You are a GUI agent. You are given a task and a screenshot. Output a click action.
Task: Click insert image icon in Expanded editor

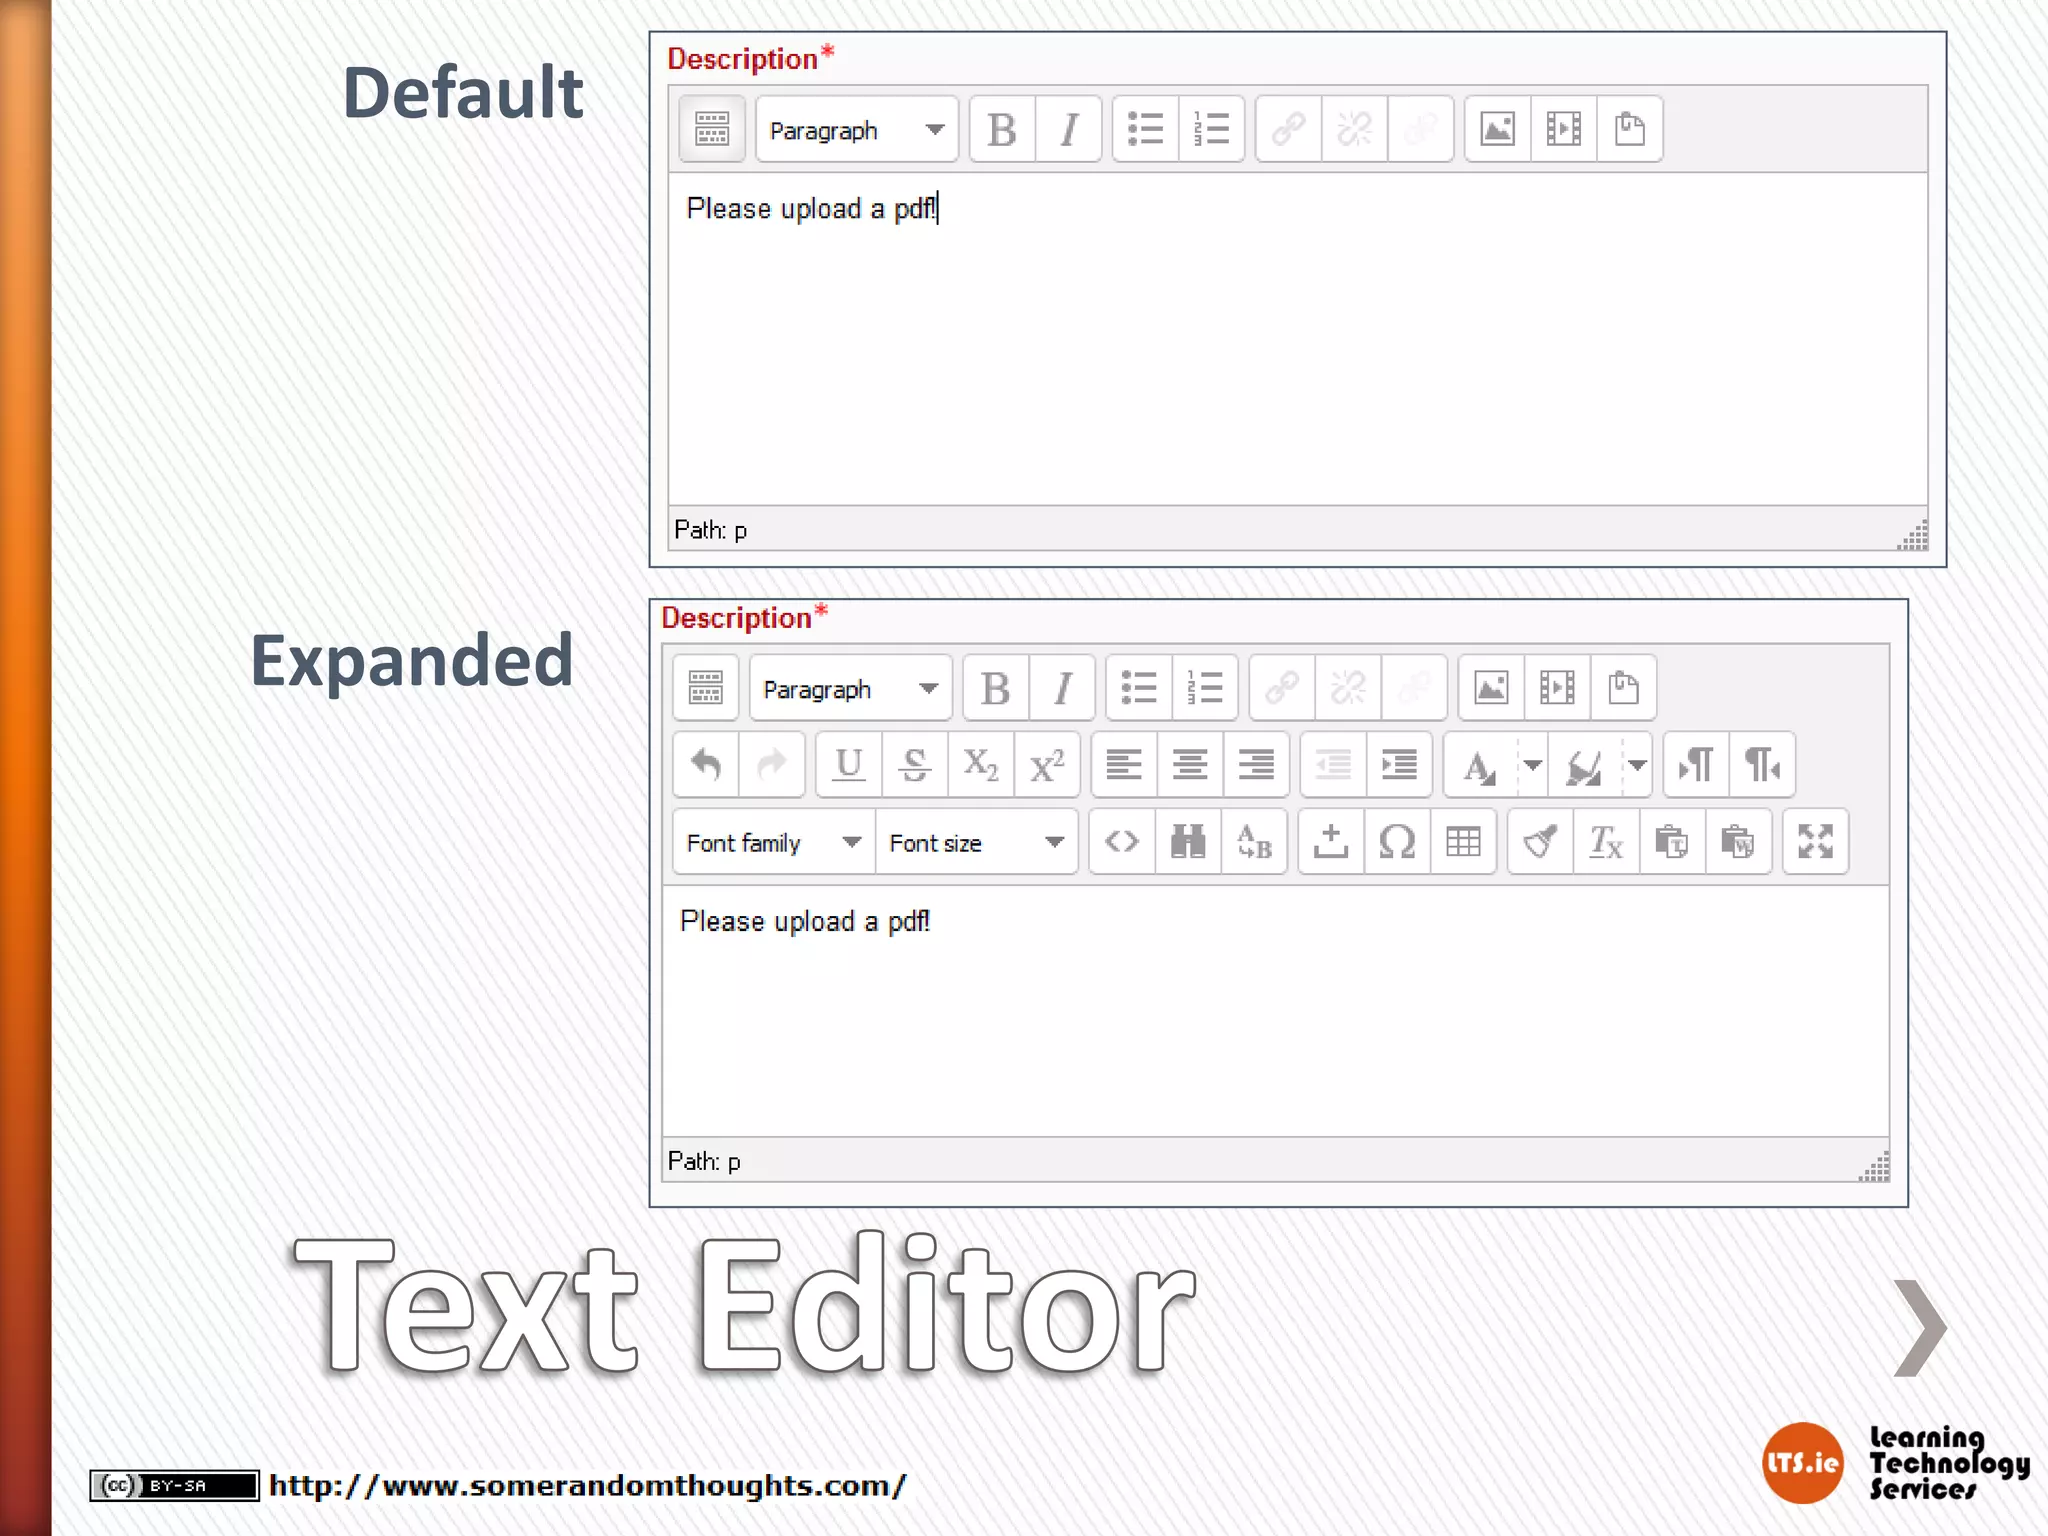click(1491, 688)
